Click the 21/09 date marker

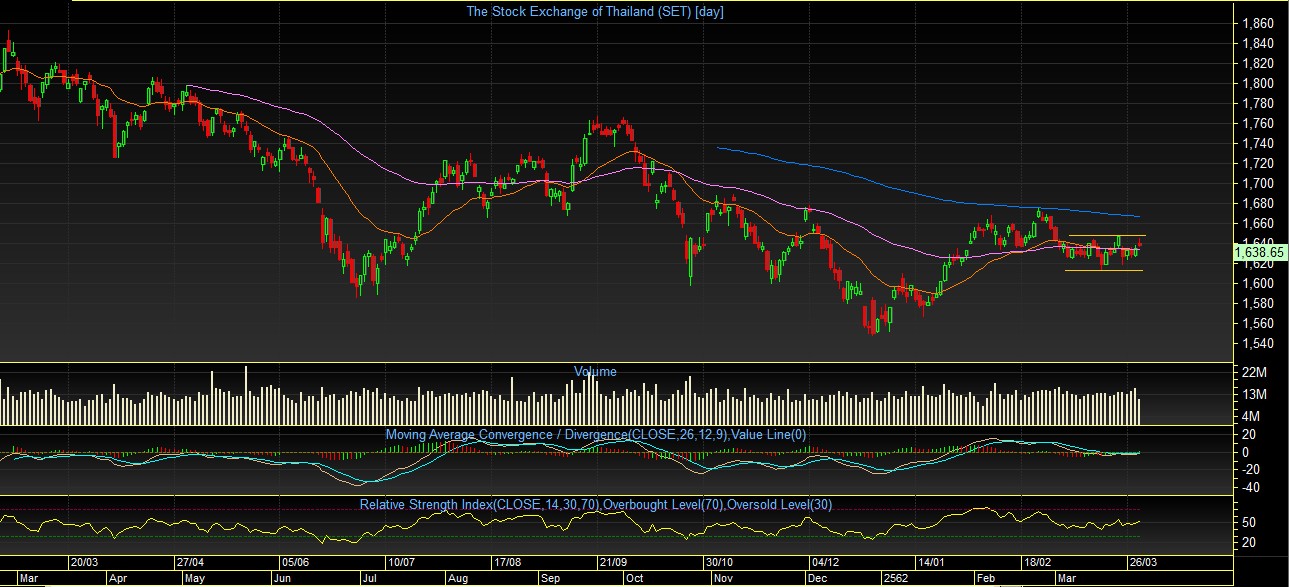point(613,562)
